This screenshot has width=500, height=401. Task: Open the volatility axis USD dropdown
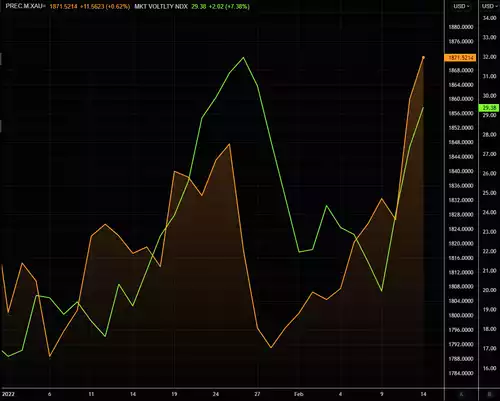pos(489,6)
